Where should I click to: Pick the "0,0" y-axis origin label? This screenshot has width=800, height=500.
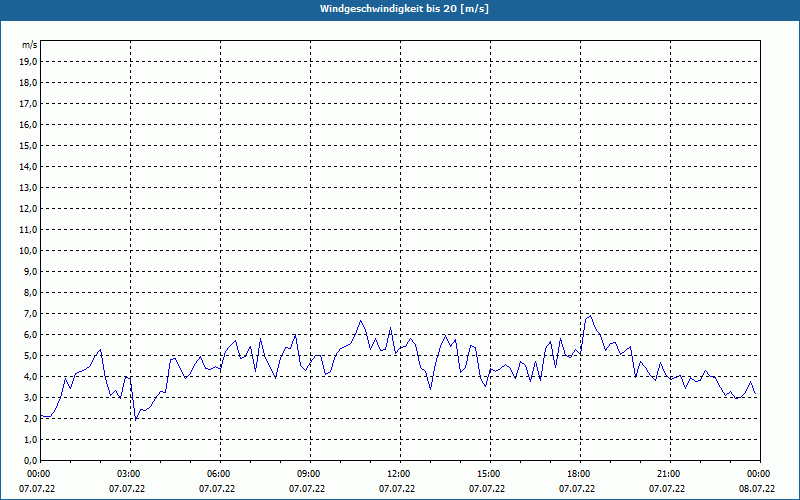point(31,461)
